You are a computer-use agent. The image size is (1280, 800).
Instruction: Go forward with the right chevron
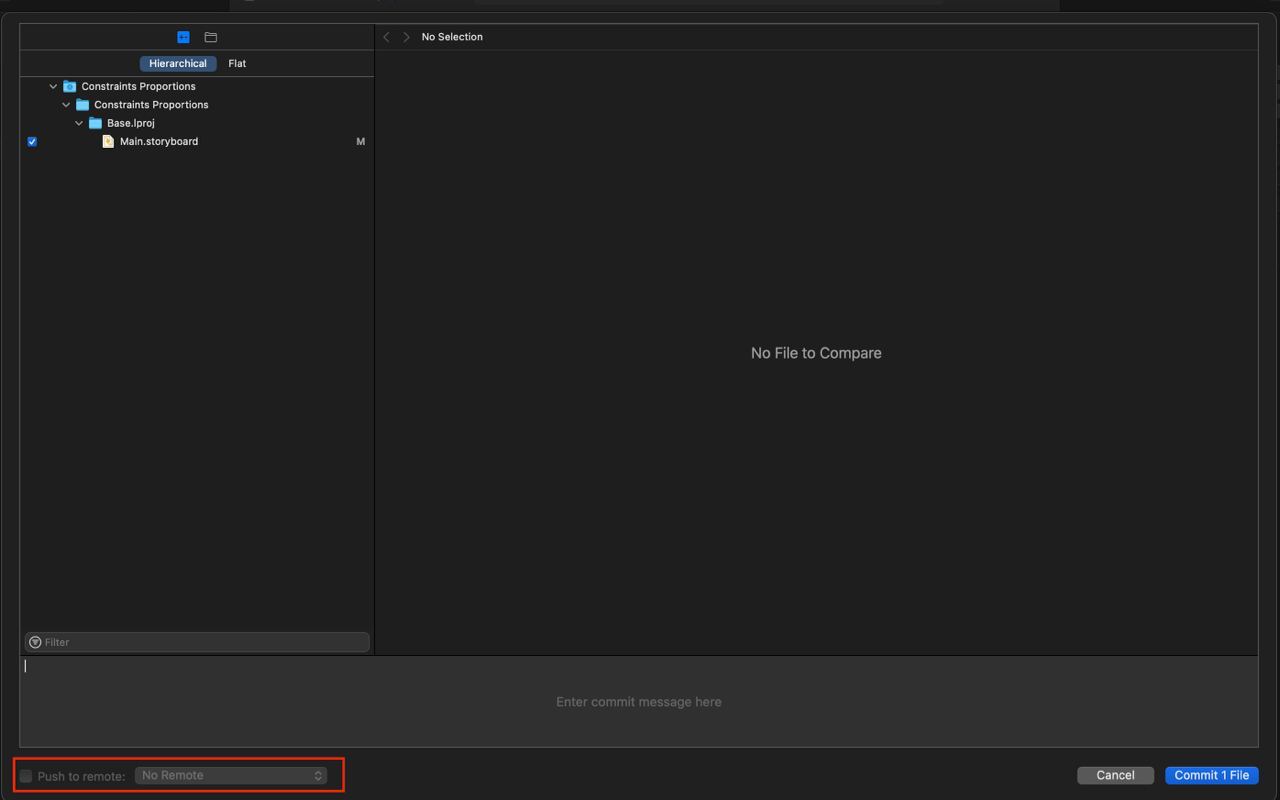coord(406,37)
